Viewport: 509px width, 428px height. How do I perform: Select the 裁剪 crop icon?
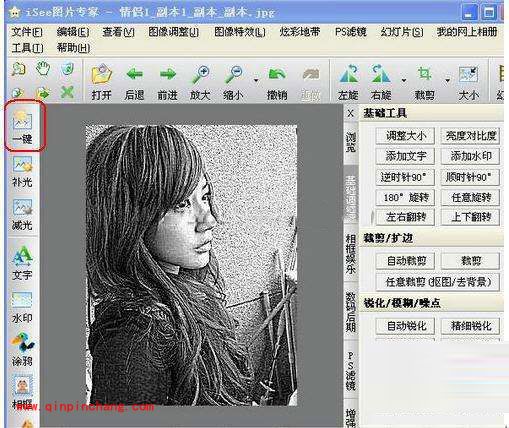(x=424, y=82)
